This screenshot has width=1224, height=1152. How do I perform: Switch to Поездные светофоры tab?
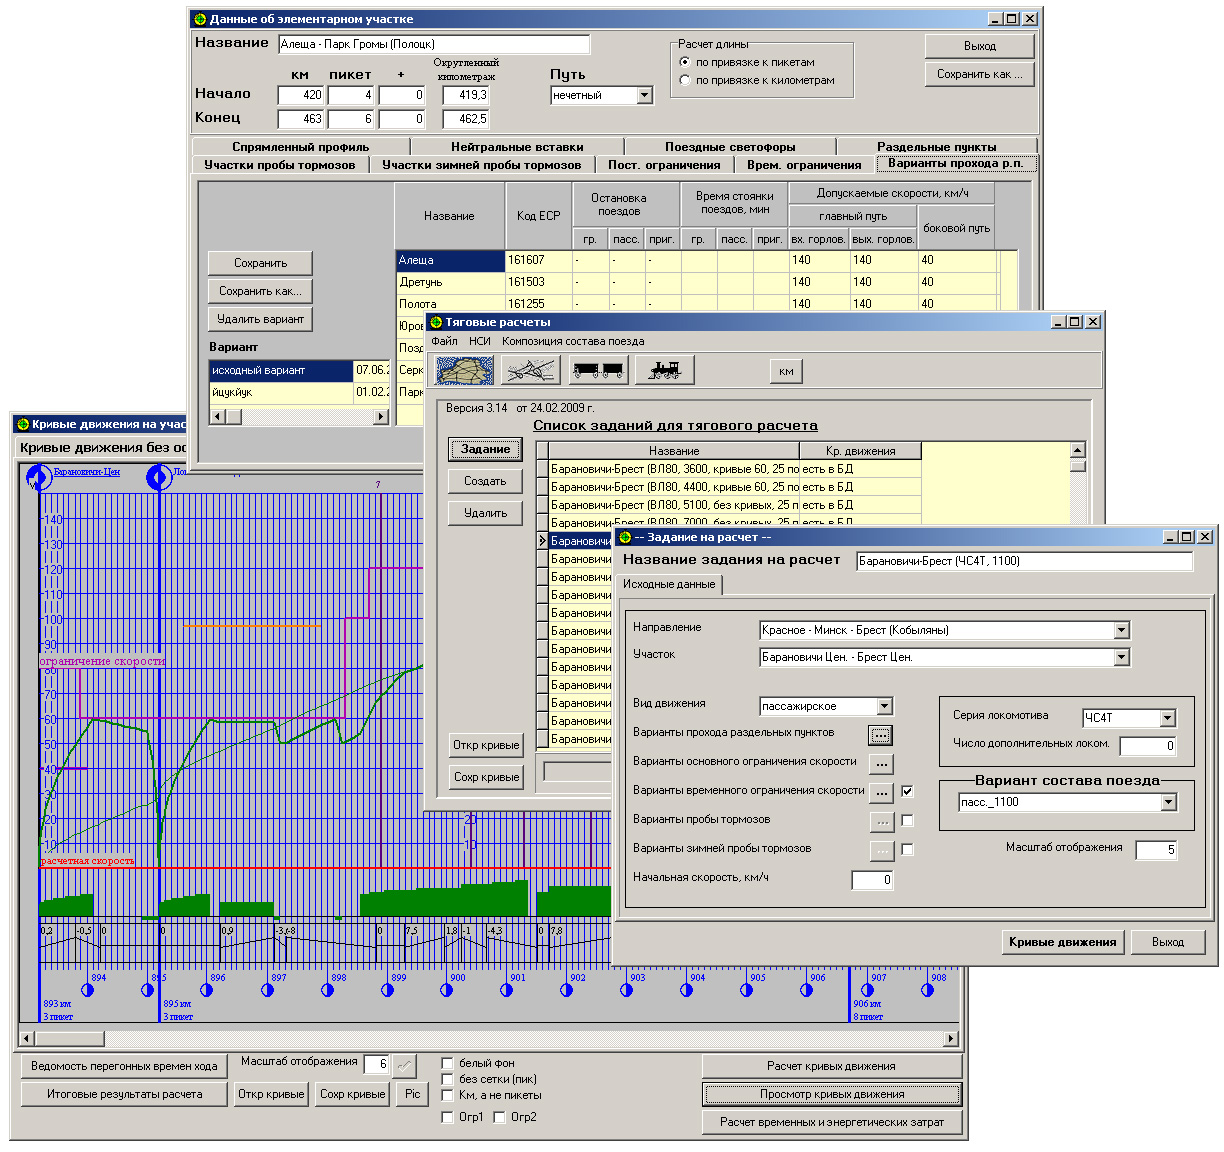click(x=730, y=147)
